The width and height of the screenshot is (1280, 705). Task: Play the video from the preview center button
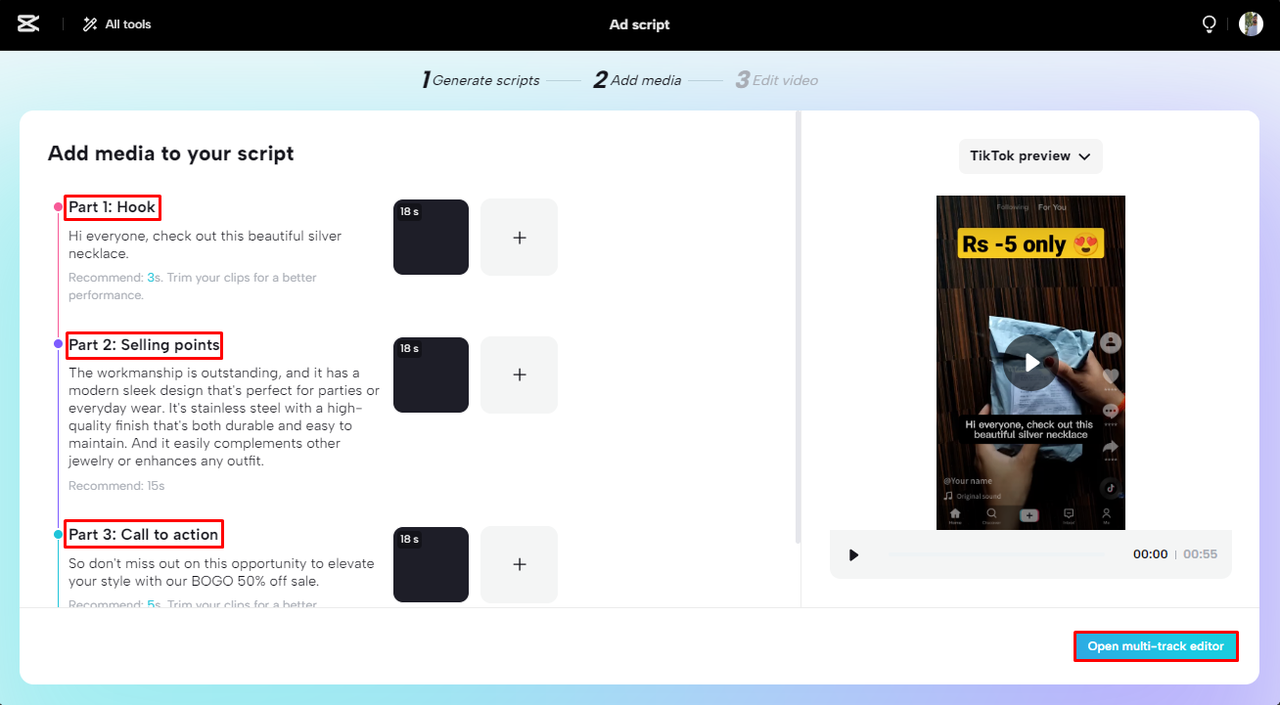point(1030,362)
